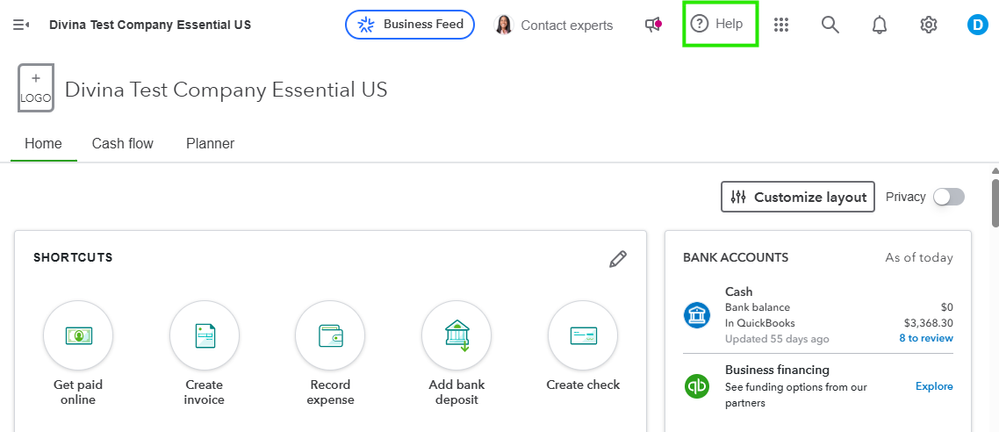Viewport: 999px width, 432px height.
Task: Collapse the left navigation menu icon
Action: (x=21, y=25)
